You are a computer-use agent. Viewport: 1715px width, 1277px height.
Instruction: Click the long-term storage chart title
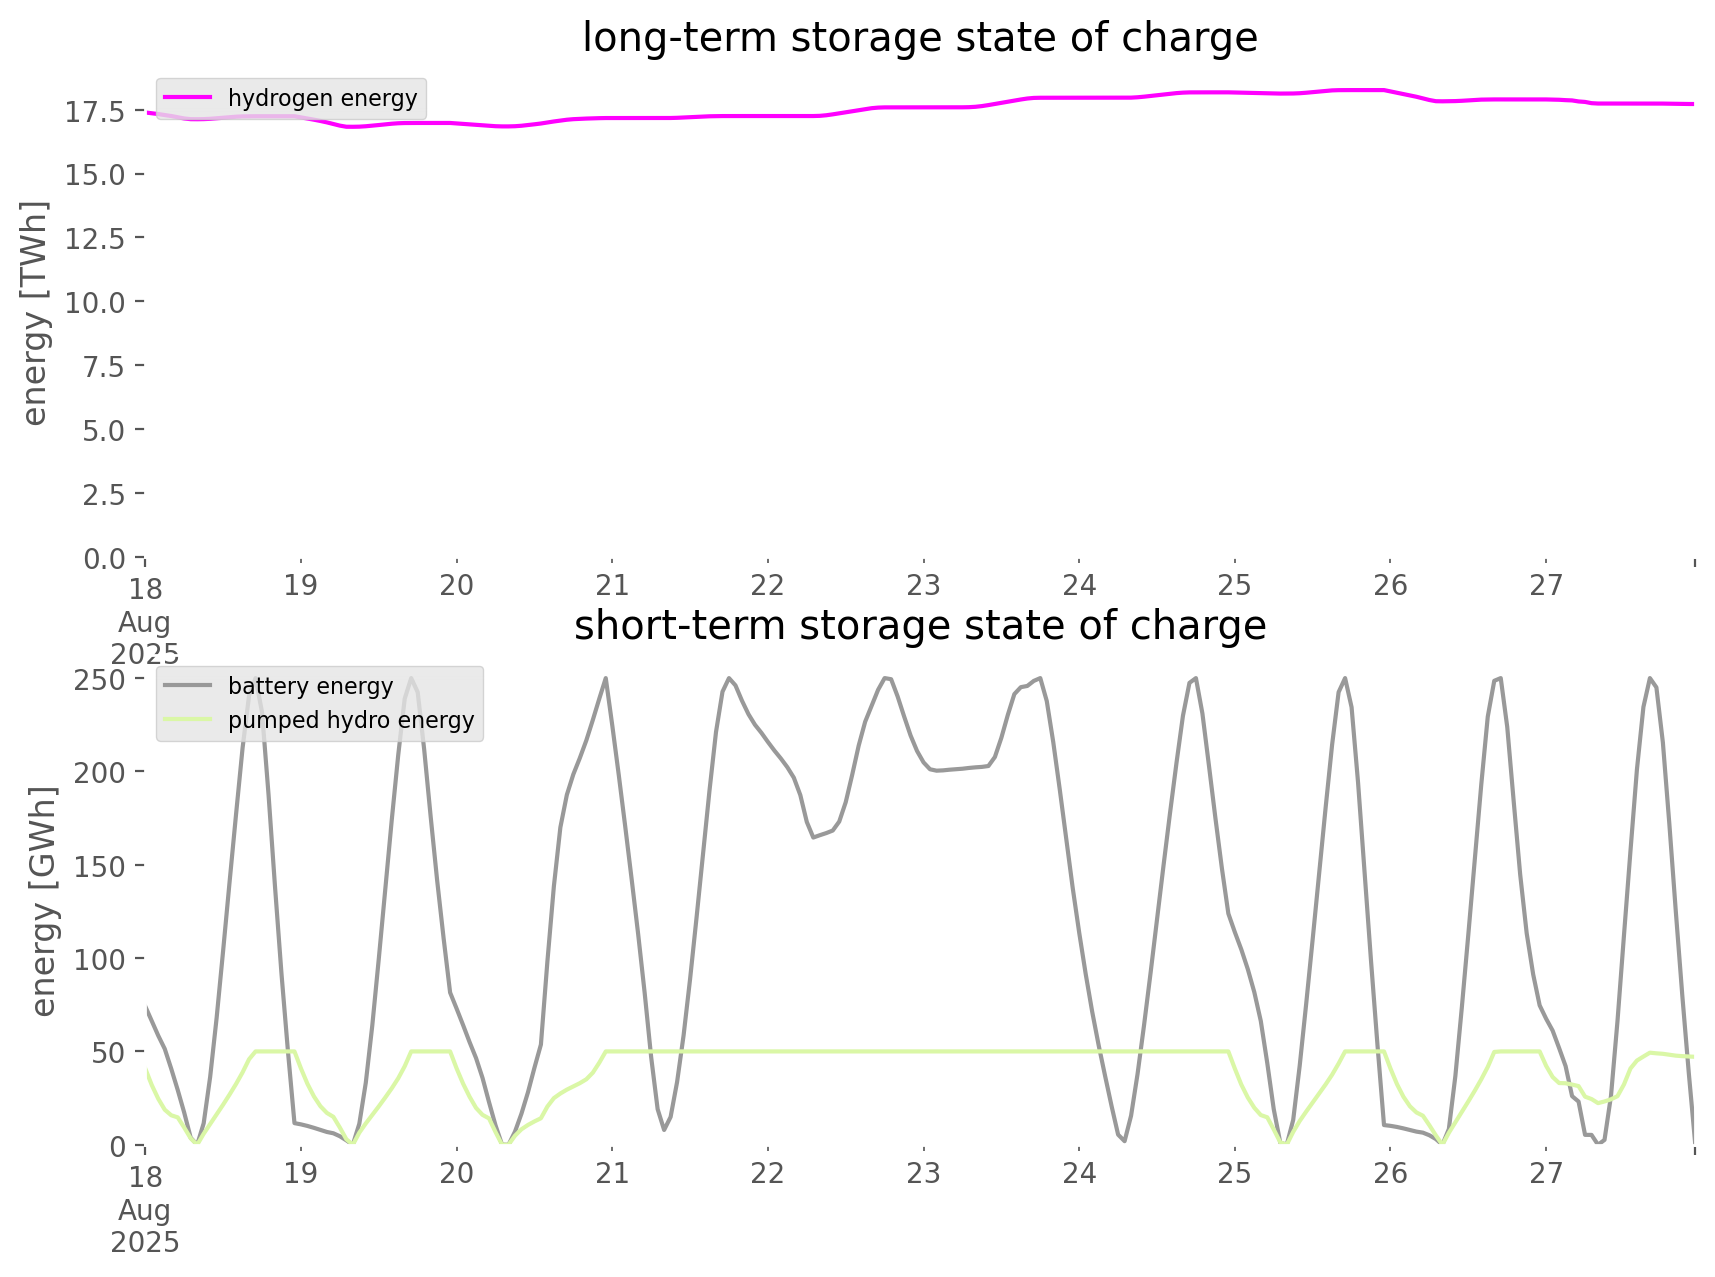tap(919, 38)
